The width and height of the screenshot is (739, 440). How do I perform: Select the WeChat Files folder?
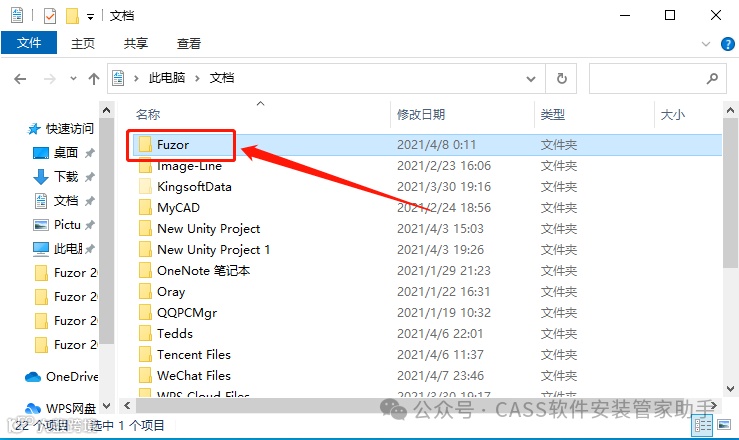pos(194,375)
